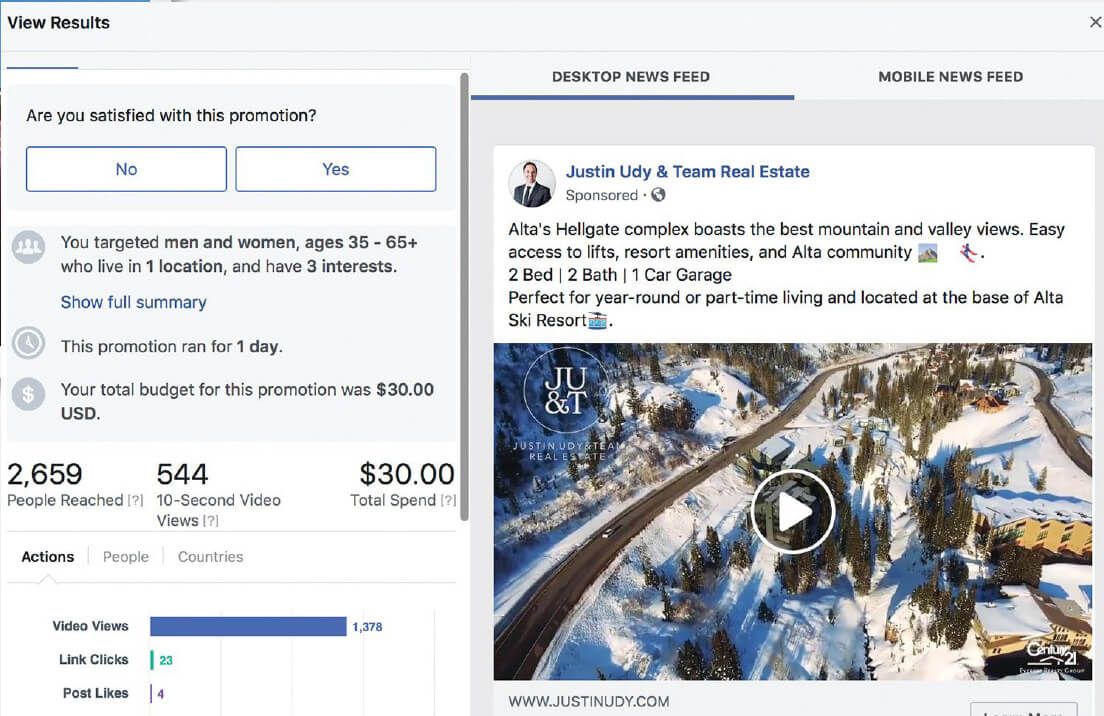Screen dimensions: 1104x716
Task: Select the Actions tab
Action: (47, 557)
